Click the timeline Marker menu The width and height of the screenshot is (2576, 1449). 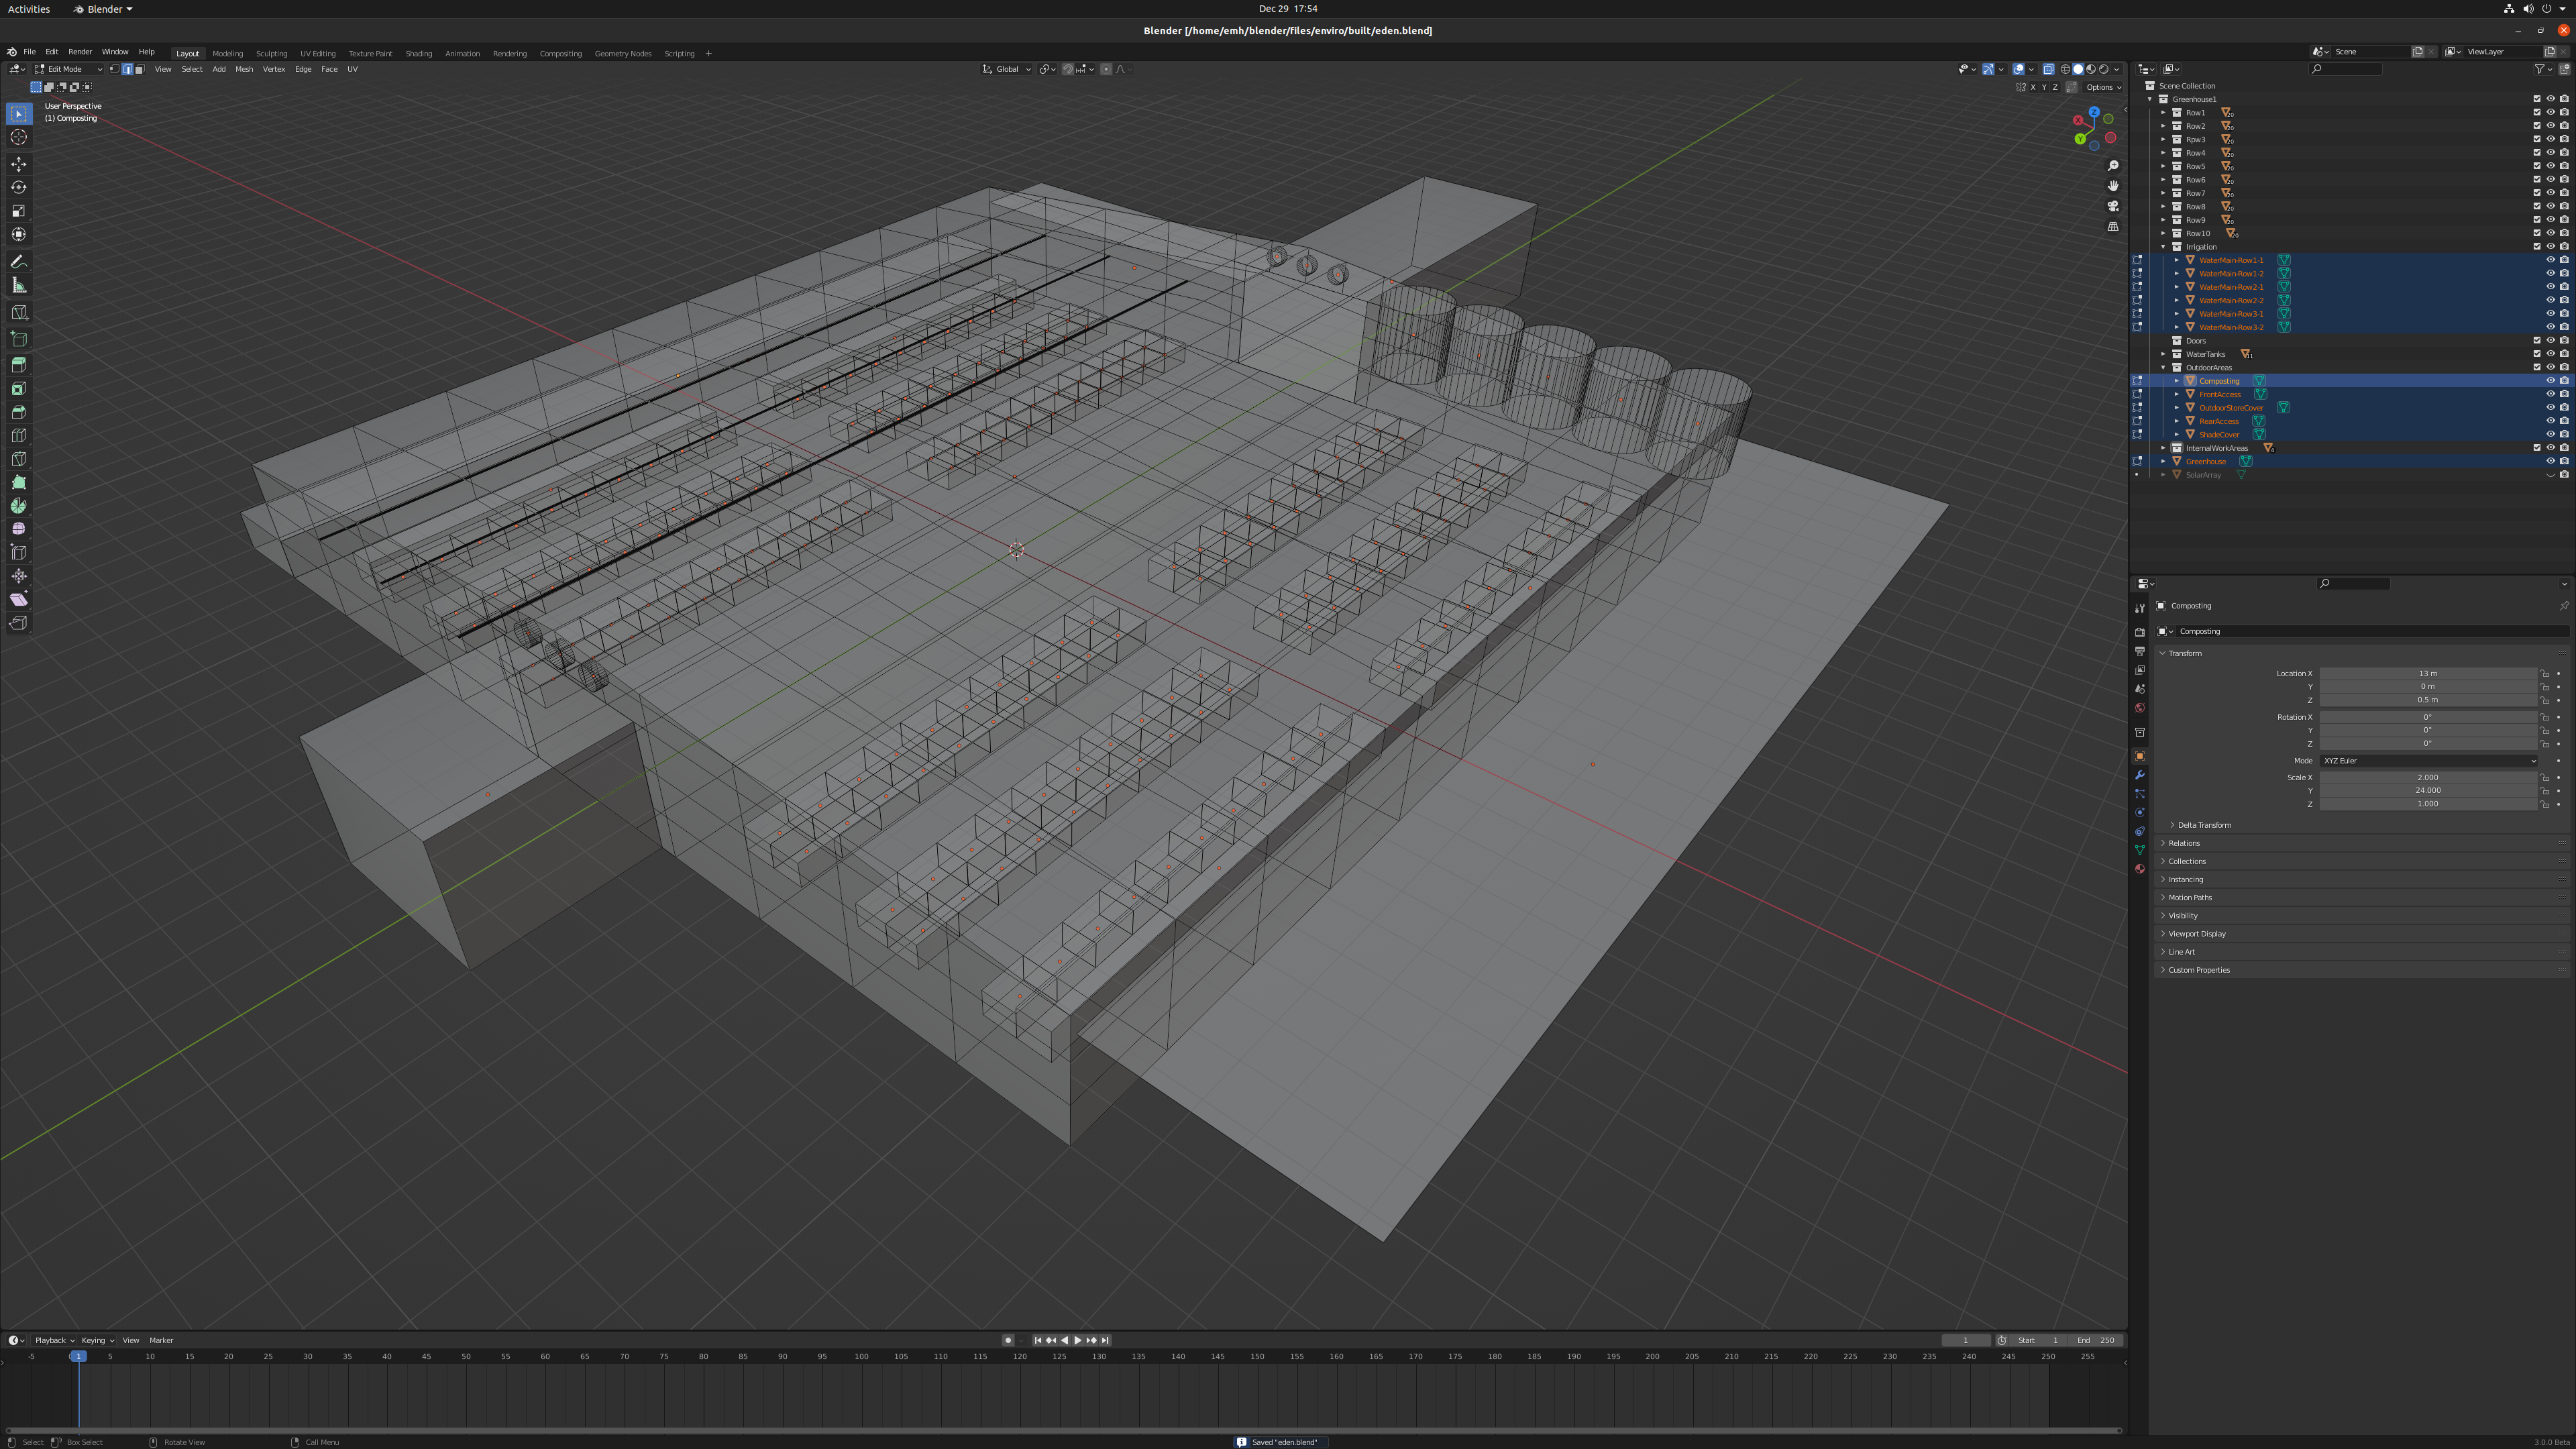click(x=161, y=1340)
